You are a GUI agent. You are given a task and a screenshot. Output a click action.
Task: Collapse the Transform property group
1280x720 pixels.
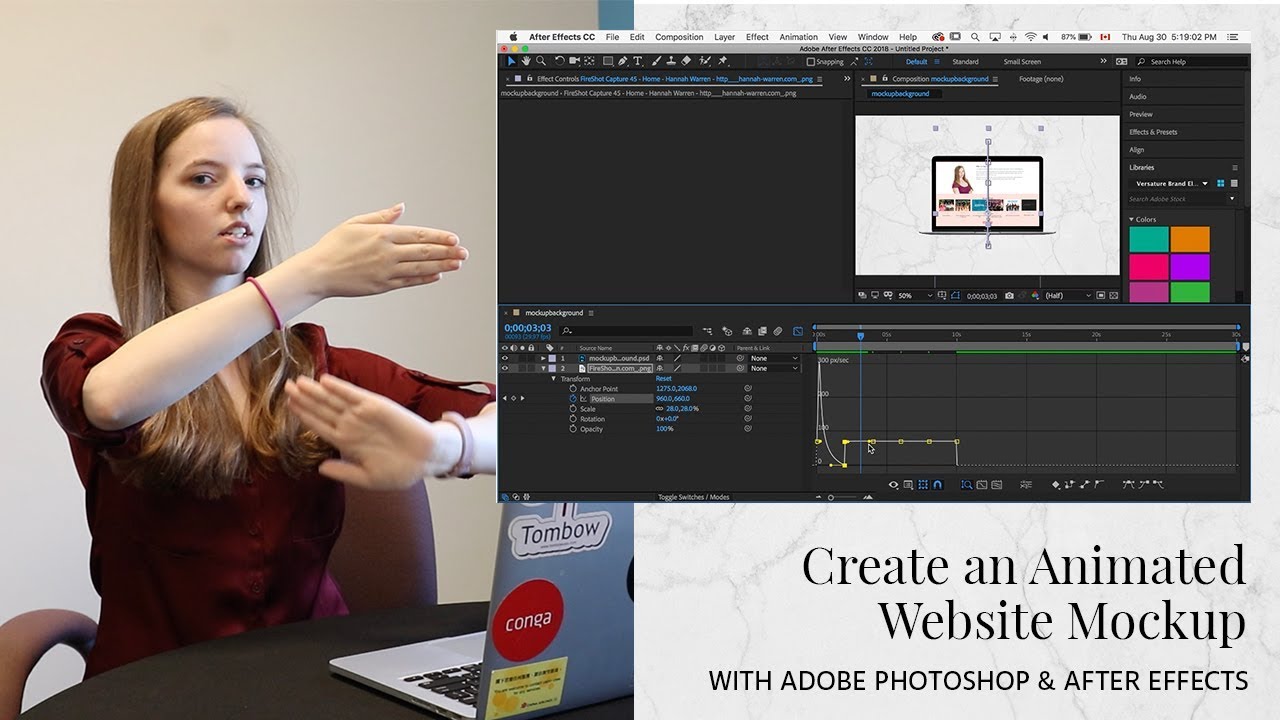click(x=554, y=379)
